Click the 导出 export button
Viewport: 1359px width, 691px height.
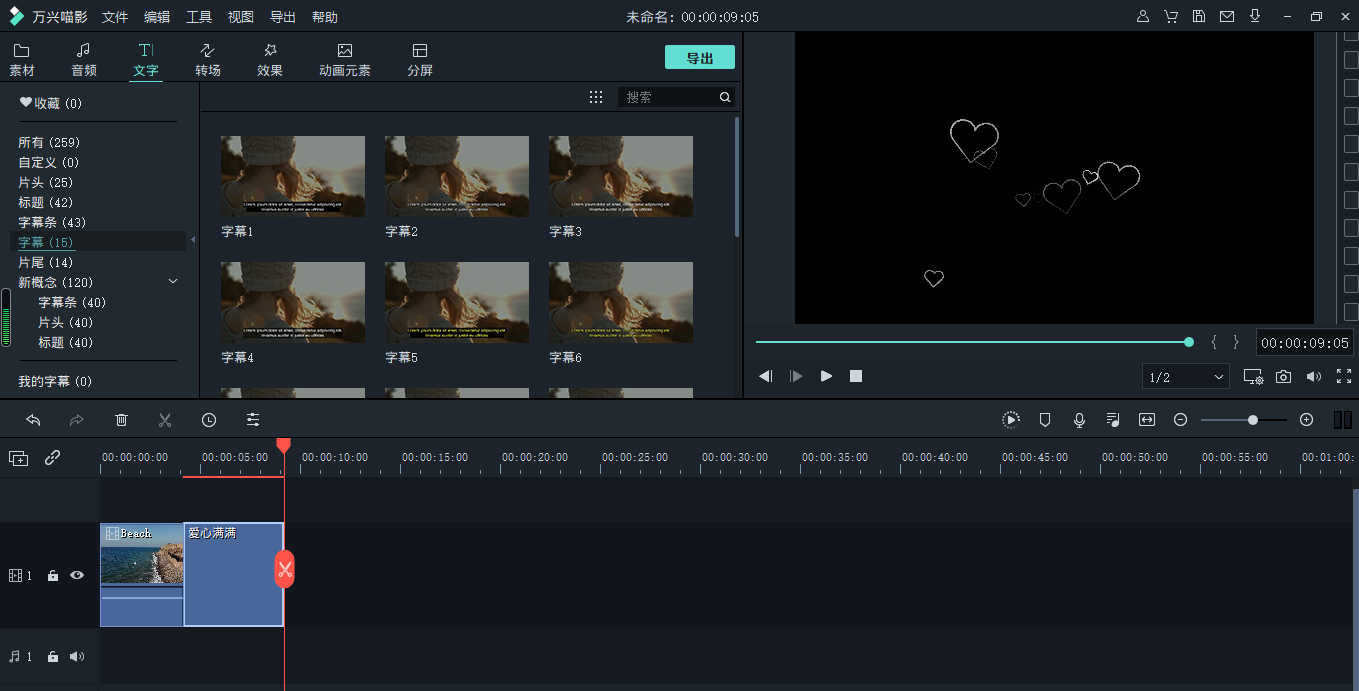tap(699, 58)
